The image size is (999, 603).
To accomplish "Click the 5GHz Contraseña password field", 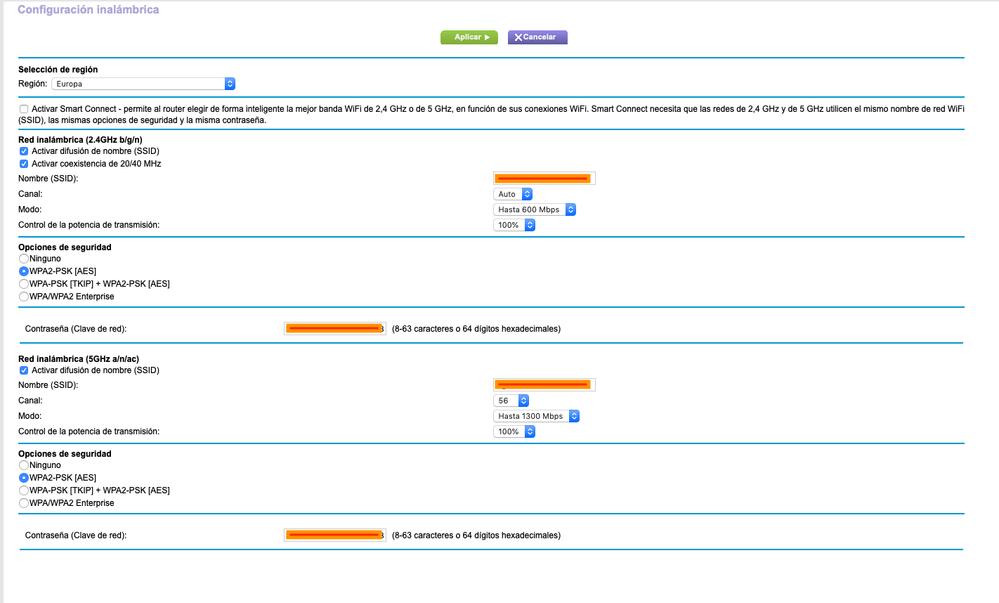I will (334, 535).
